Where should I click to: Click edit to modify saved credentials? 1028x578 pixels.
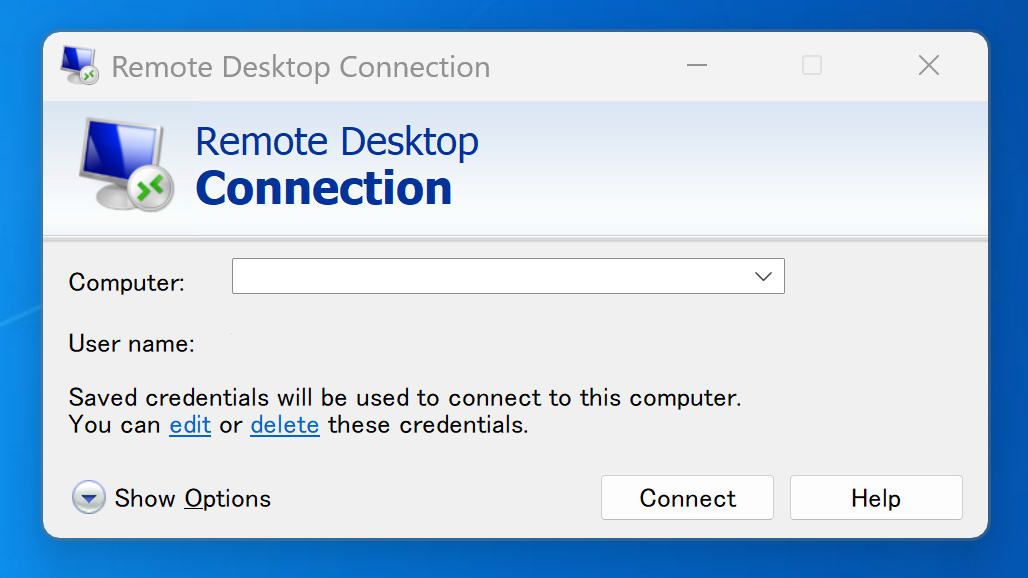(189, 424)
